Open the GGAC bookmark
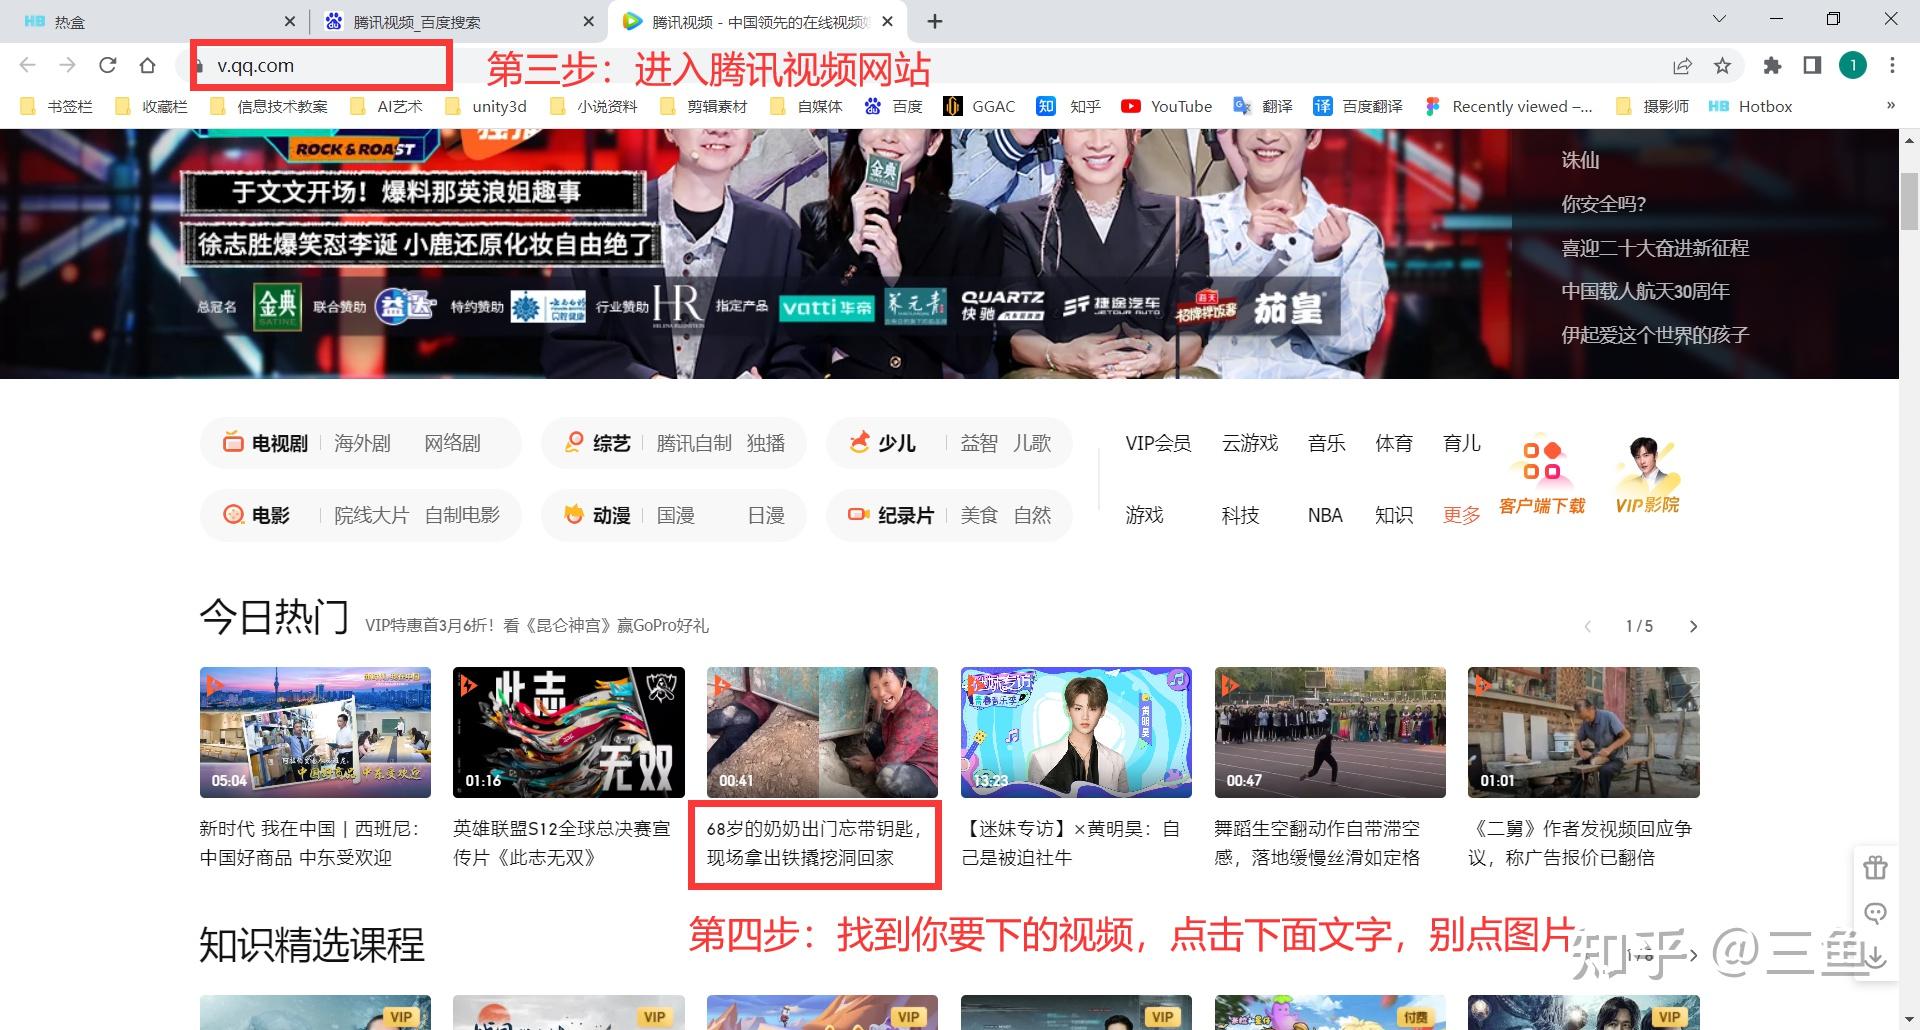Image resolution: width=1920 pixels, height=1030 pixels. pyautogui.click(x=979, y=106)
